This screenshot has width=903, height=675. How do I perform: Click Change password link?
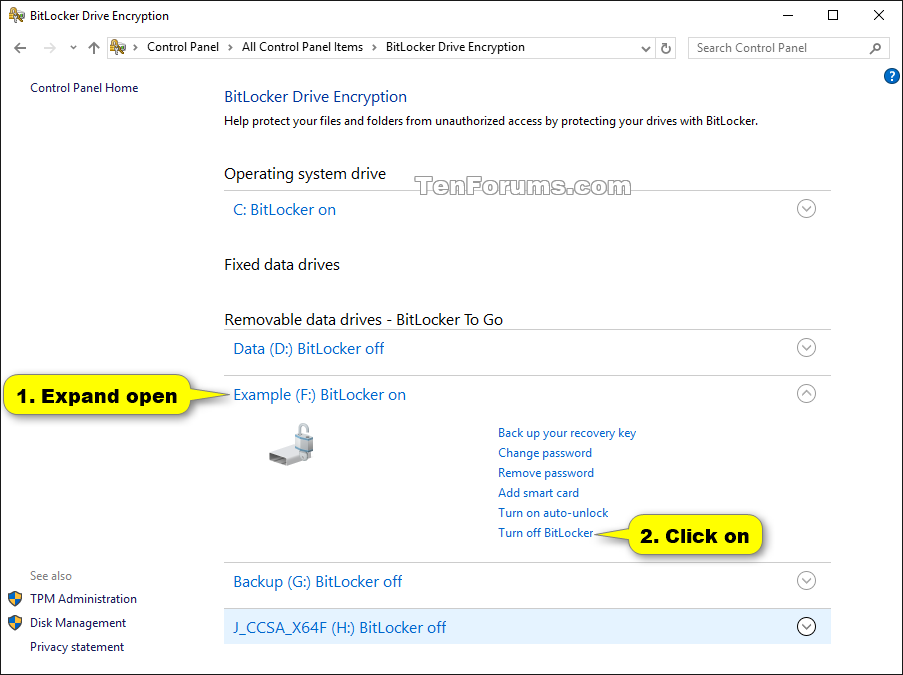click(x=545, y=453)
